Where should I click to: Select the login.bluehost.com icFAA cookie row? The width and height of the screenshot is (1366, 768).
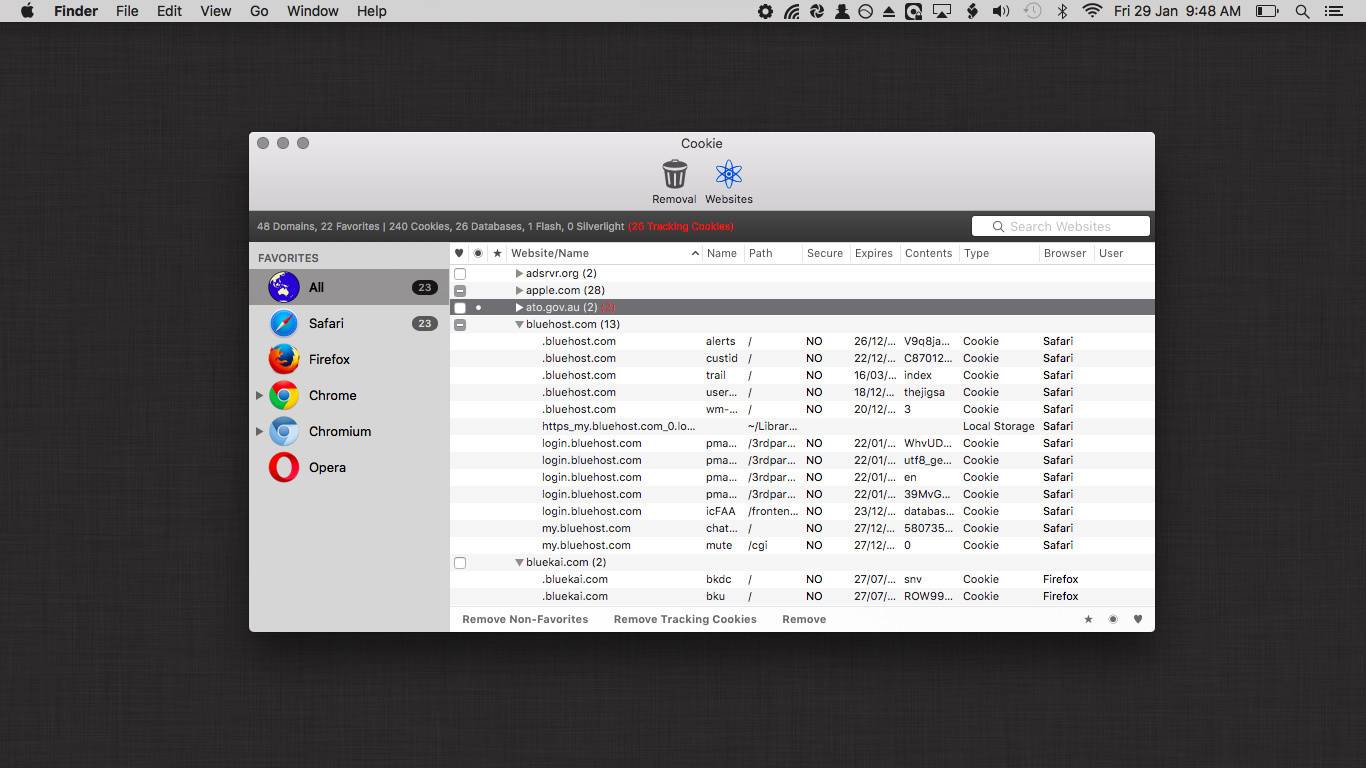click(802, 511)
